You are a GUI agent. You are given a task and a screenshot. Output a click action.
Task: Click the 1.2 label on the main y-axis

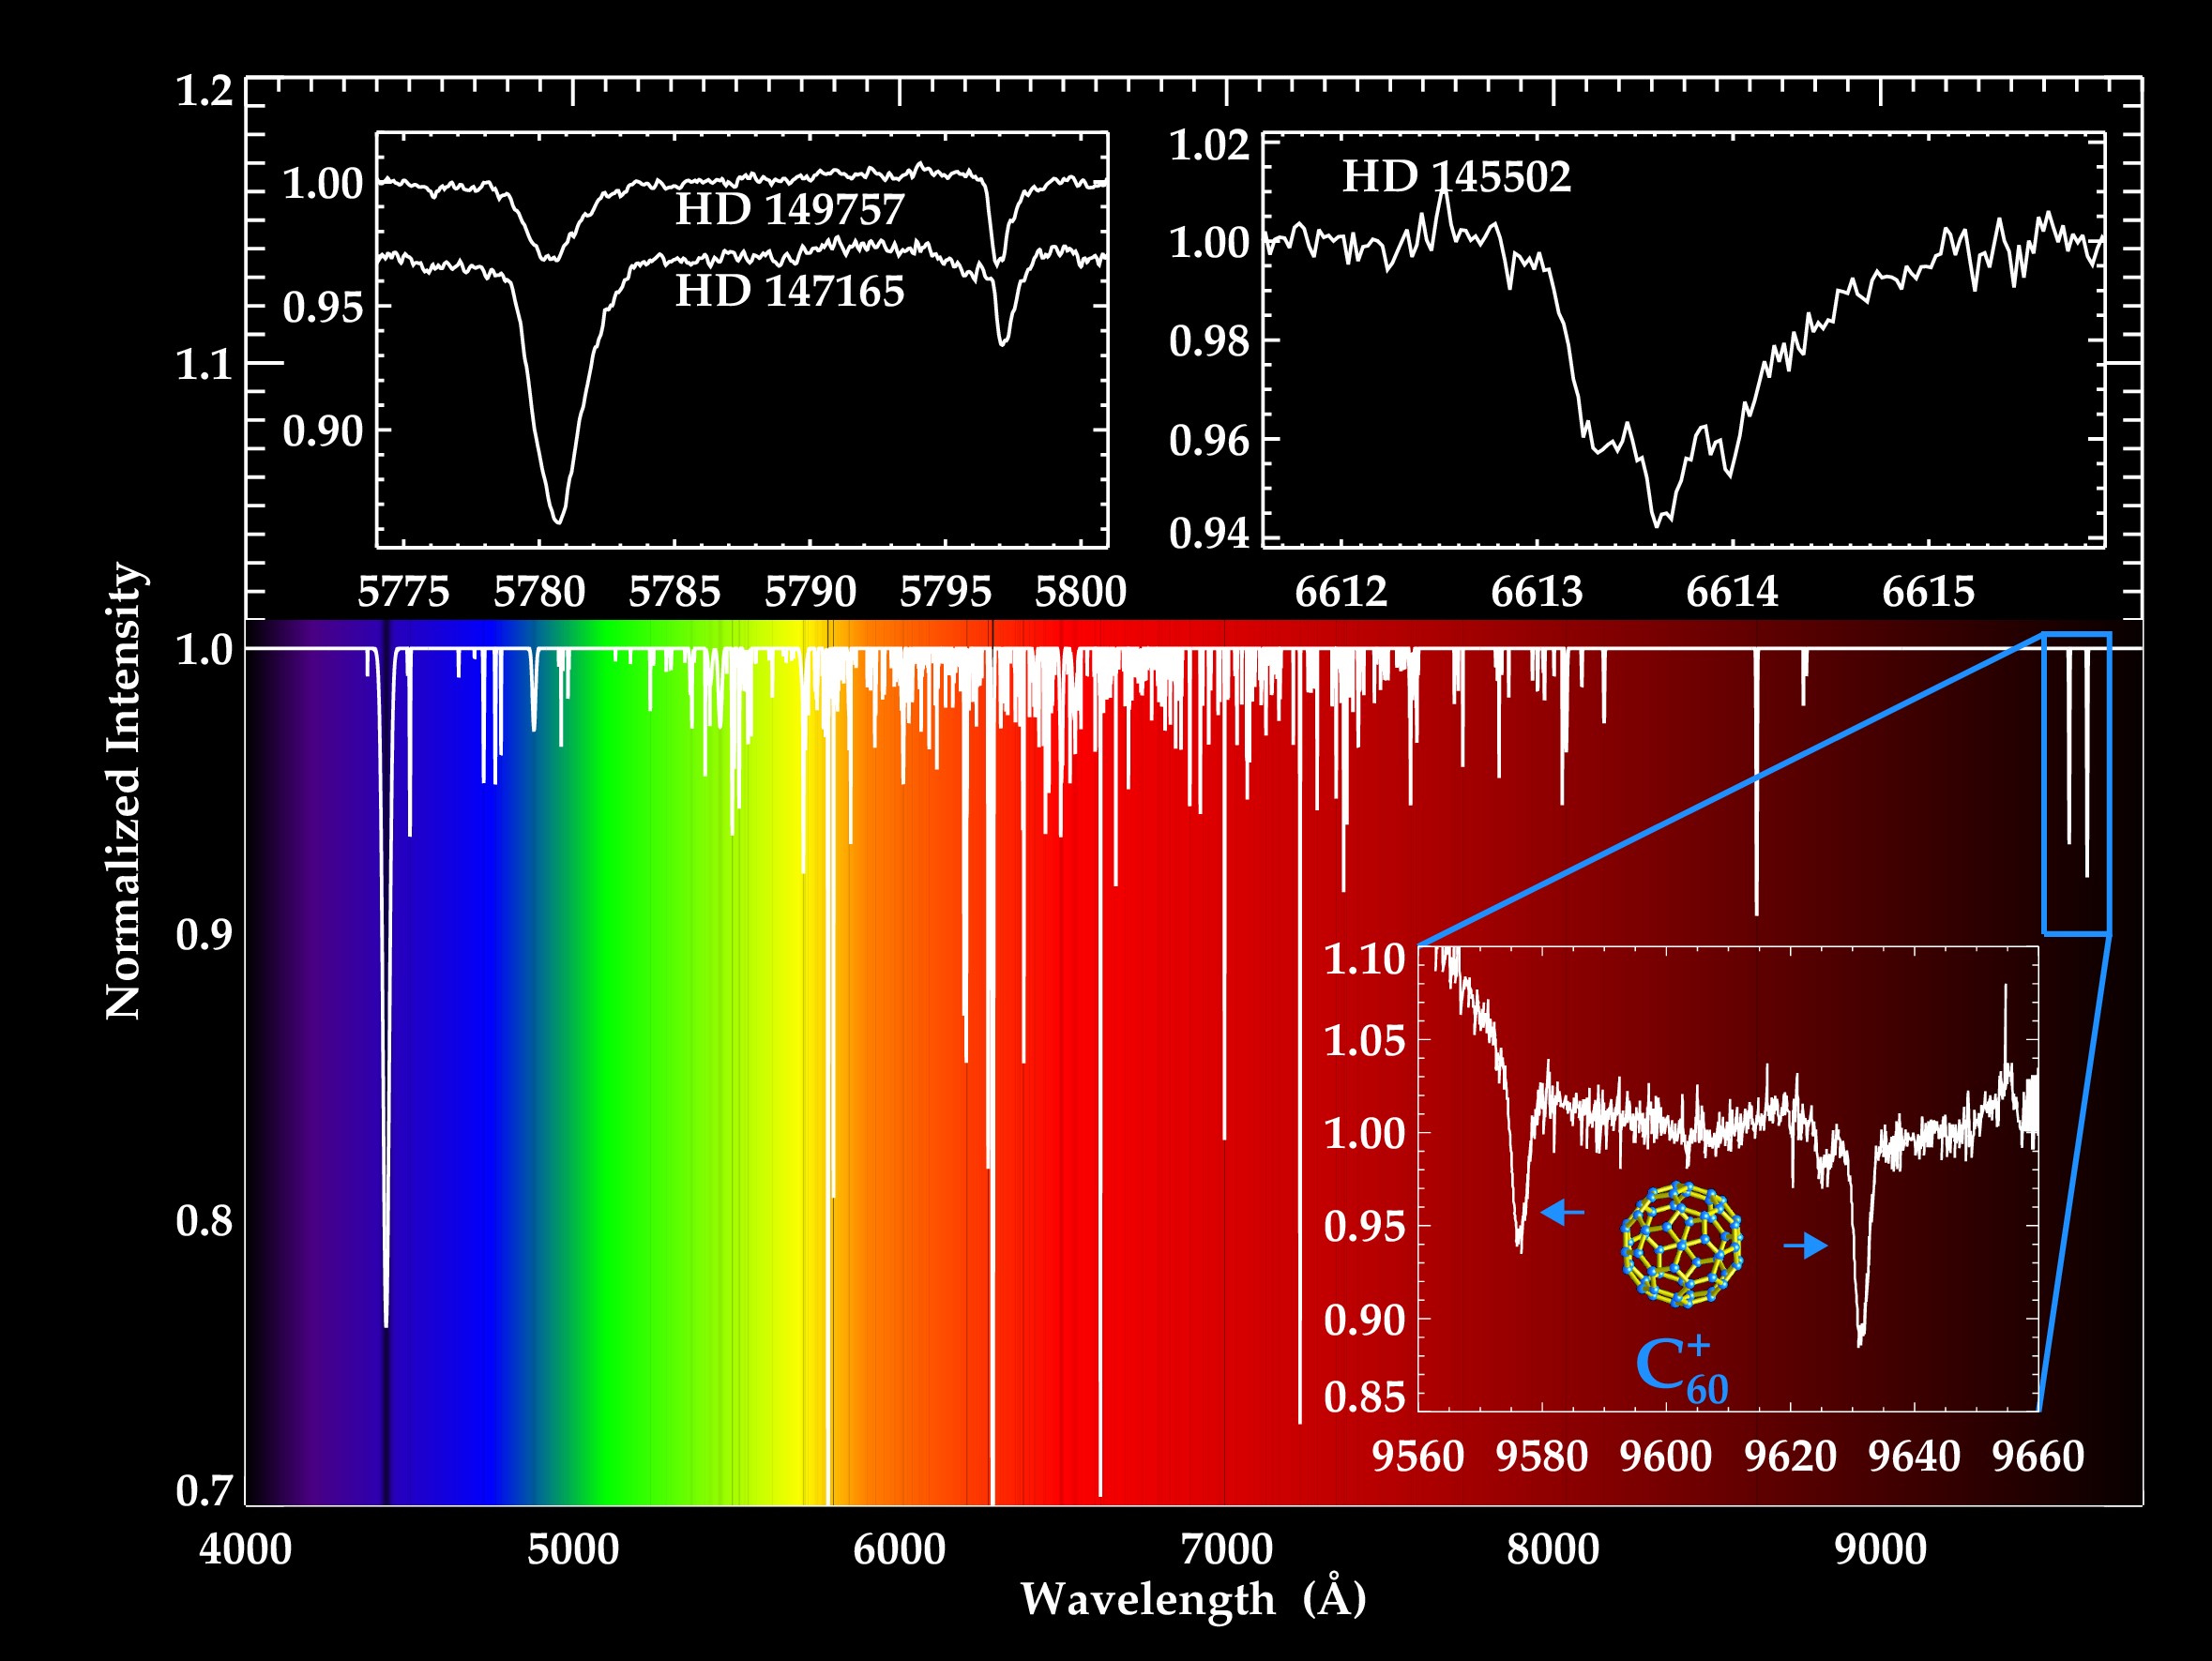tap(204, 91)
